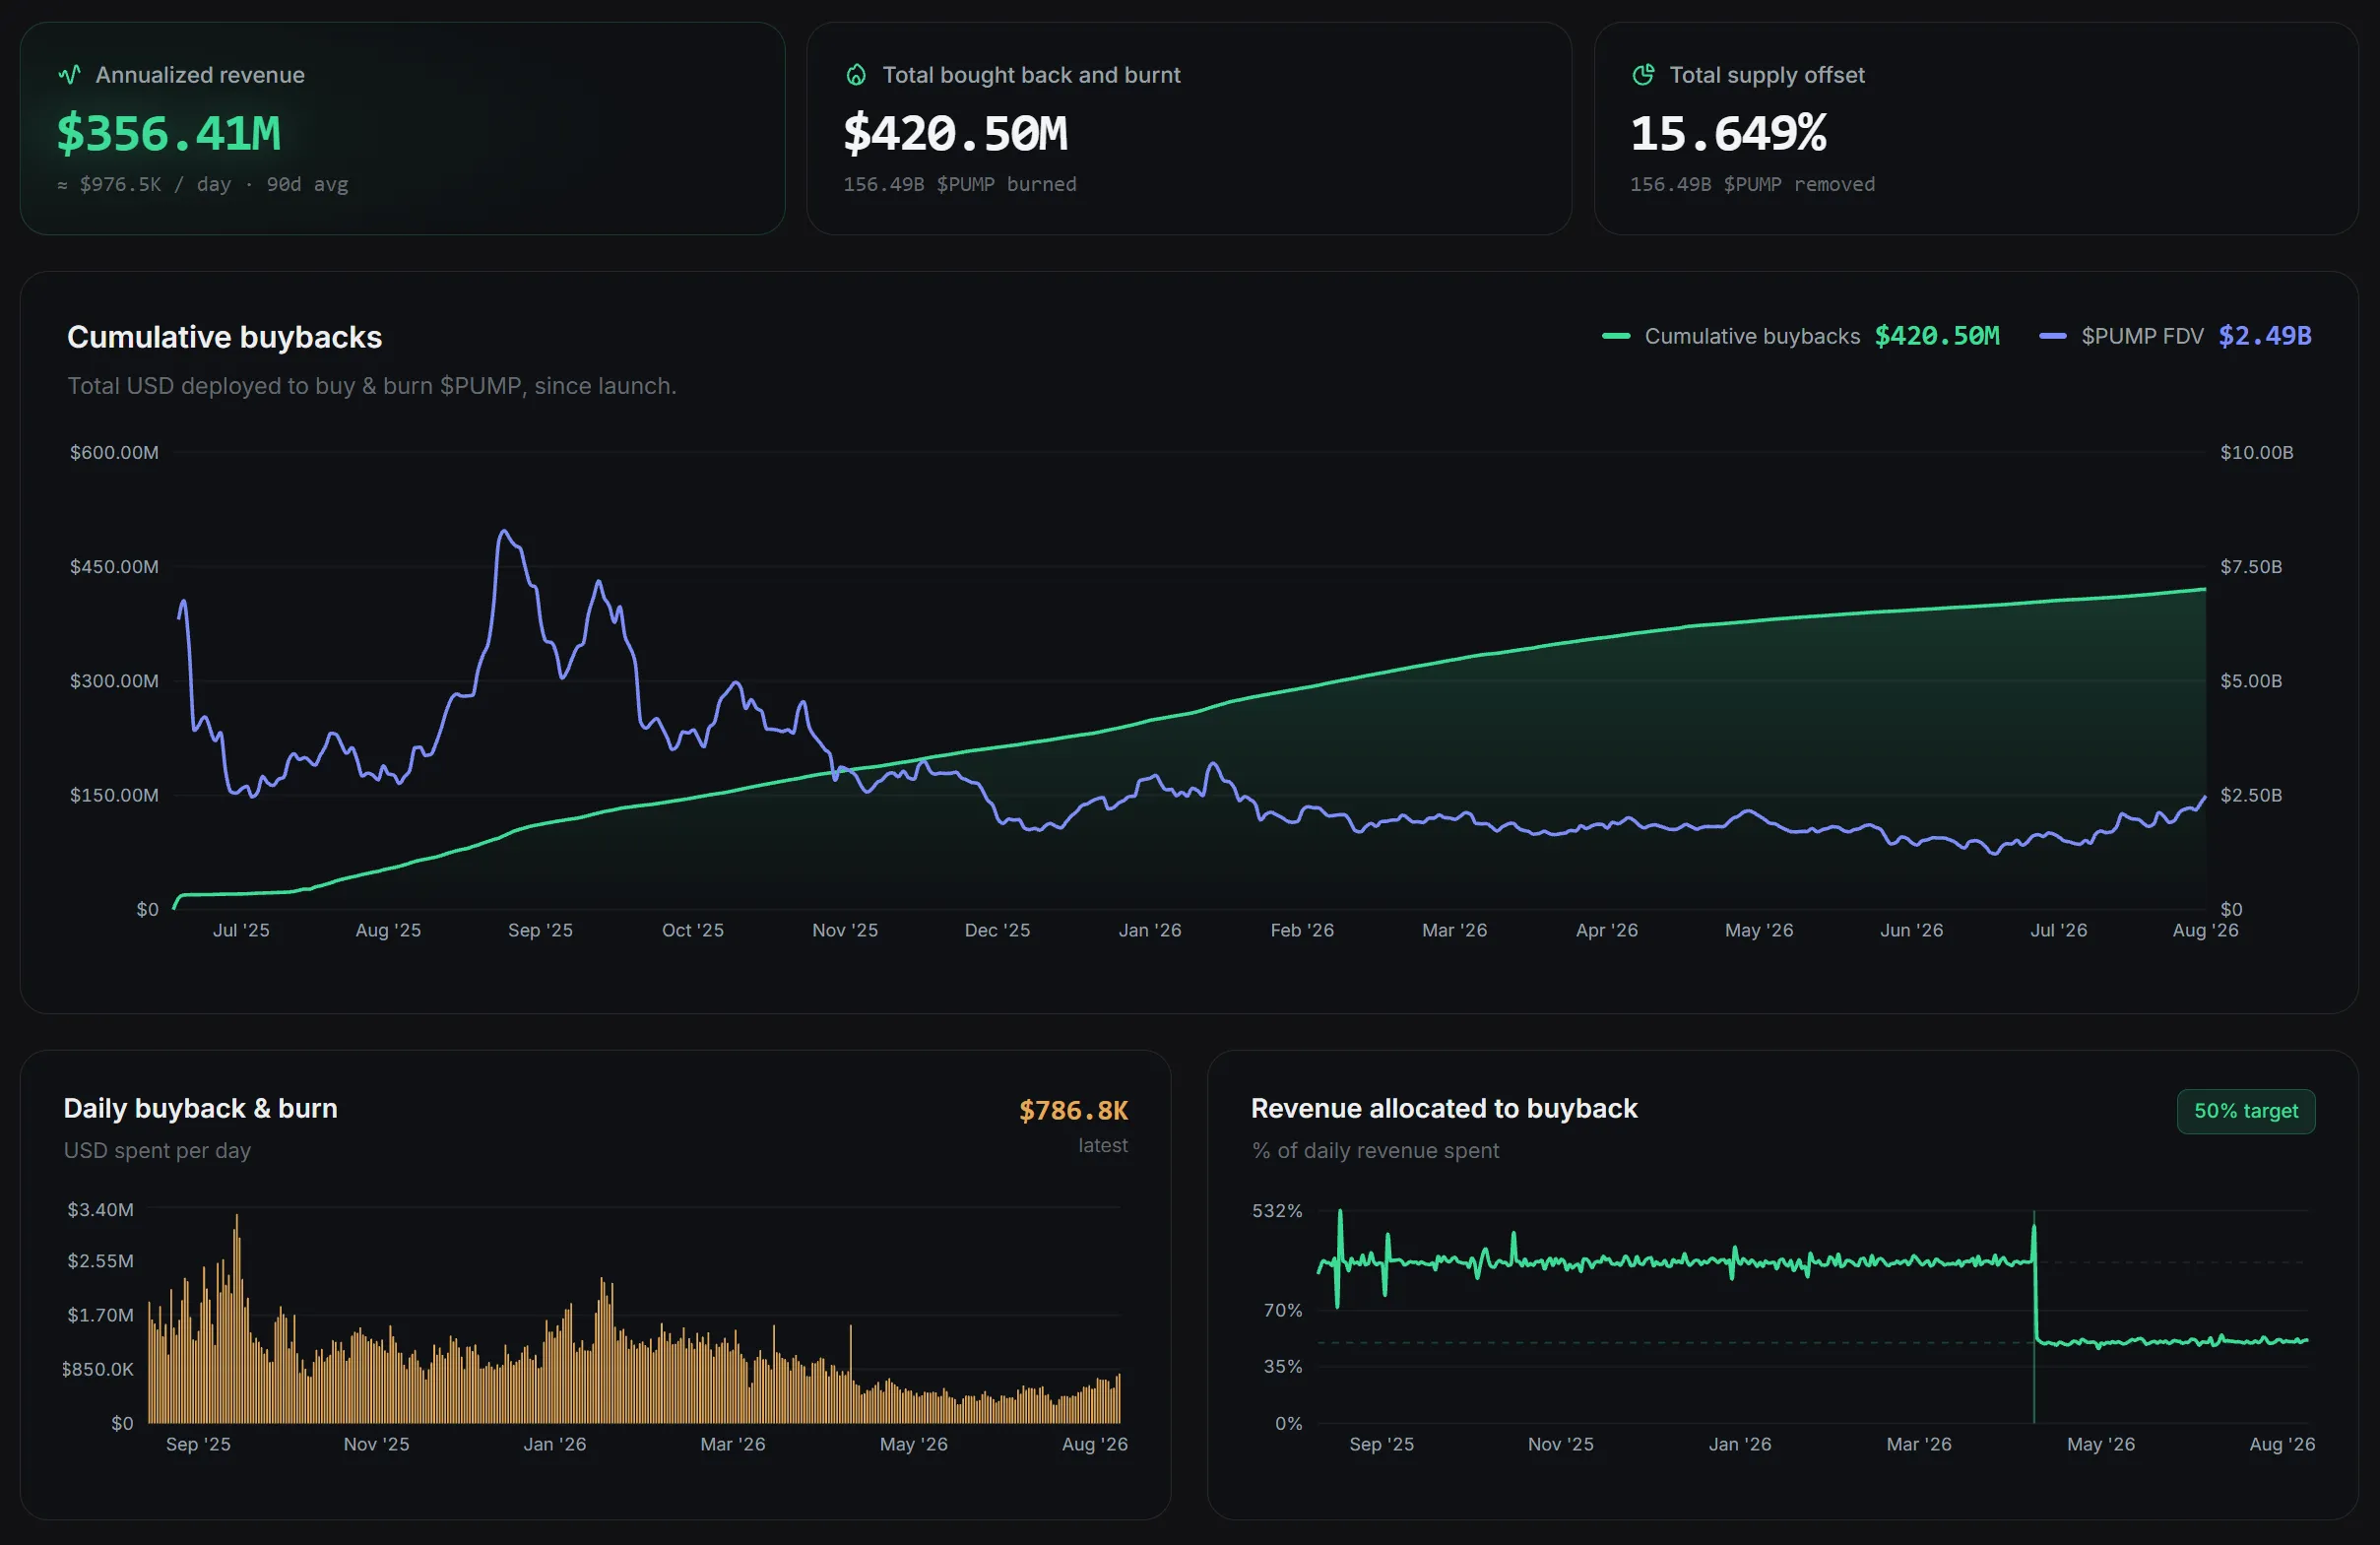Viewport: 2380px width, 1545px height.
Task: Click the Revenue allocated to buyback title
Action: point(1444,1109)
